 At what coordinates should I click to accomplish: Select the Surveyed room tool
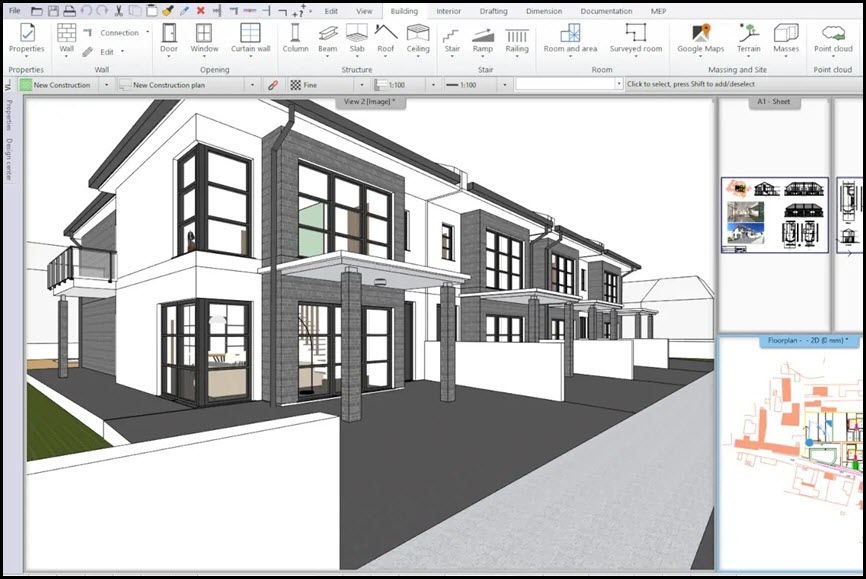pos(636,39)
